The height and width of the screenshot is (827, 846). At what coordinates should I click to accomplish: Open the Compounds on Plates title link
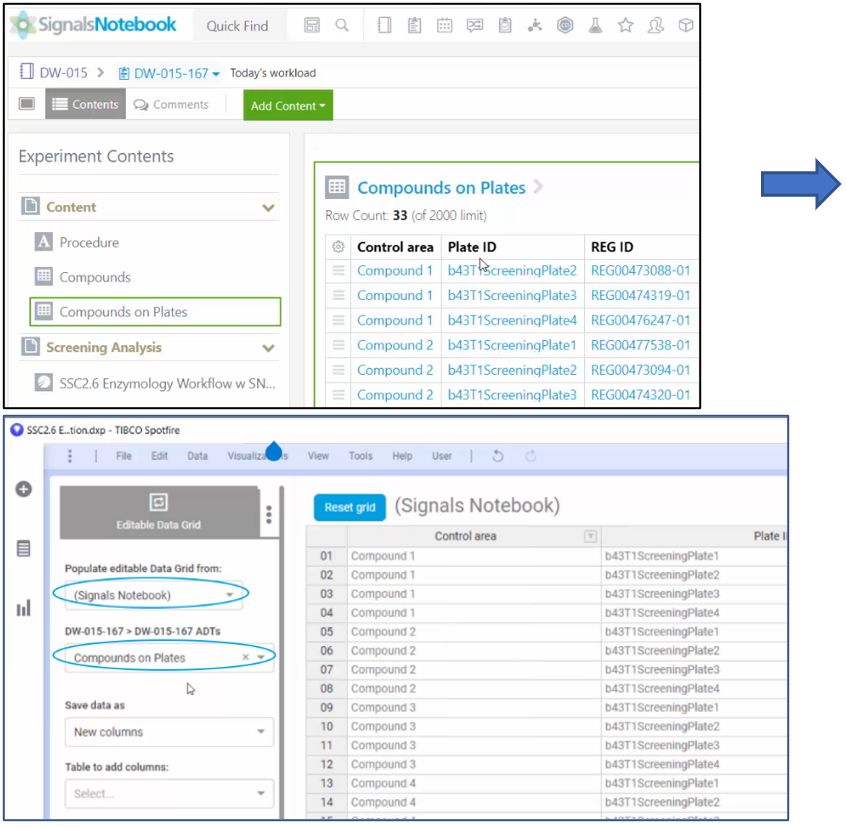[441, 188]
